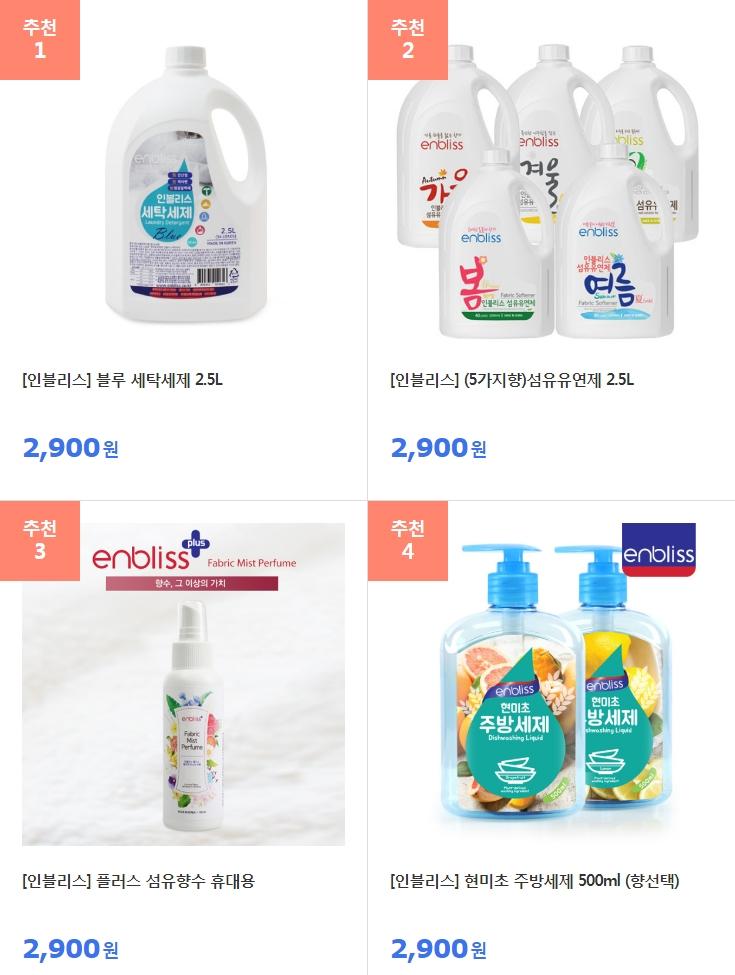735x975 pixels.
Task: Open the blue laundry detergent 2.5L product image
Action: tap(183, 183)
